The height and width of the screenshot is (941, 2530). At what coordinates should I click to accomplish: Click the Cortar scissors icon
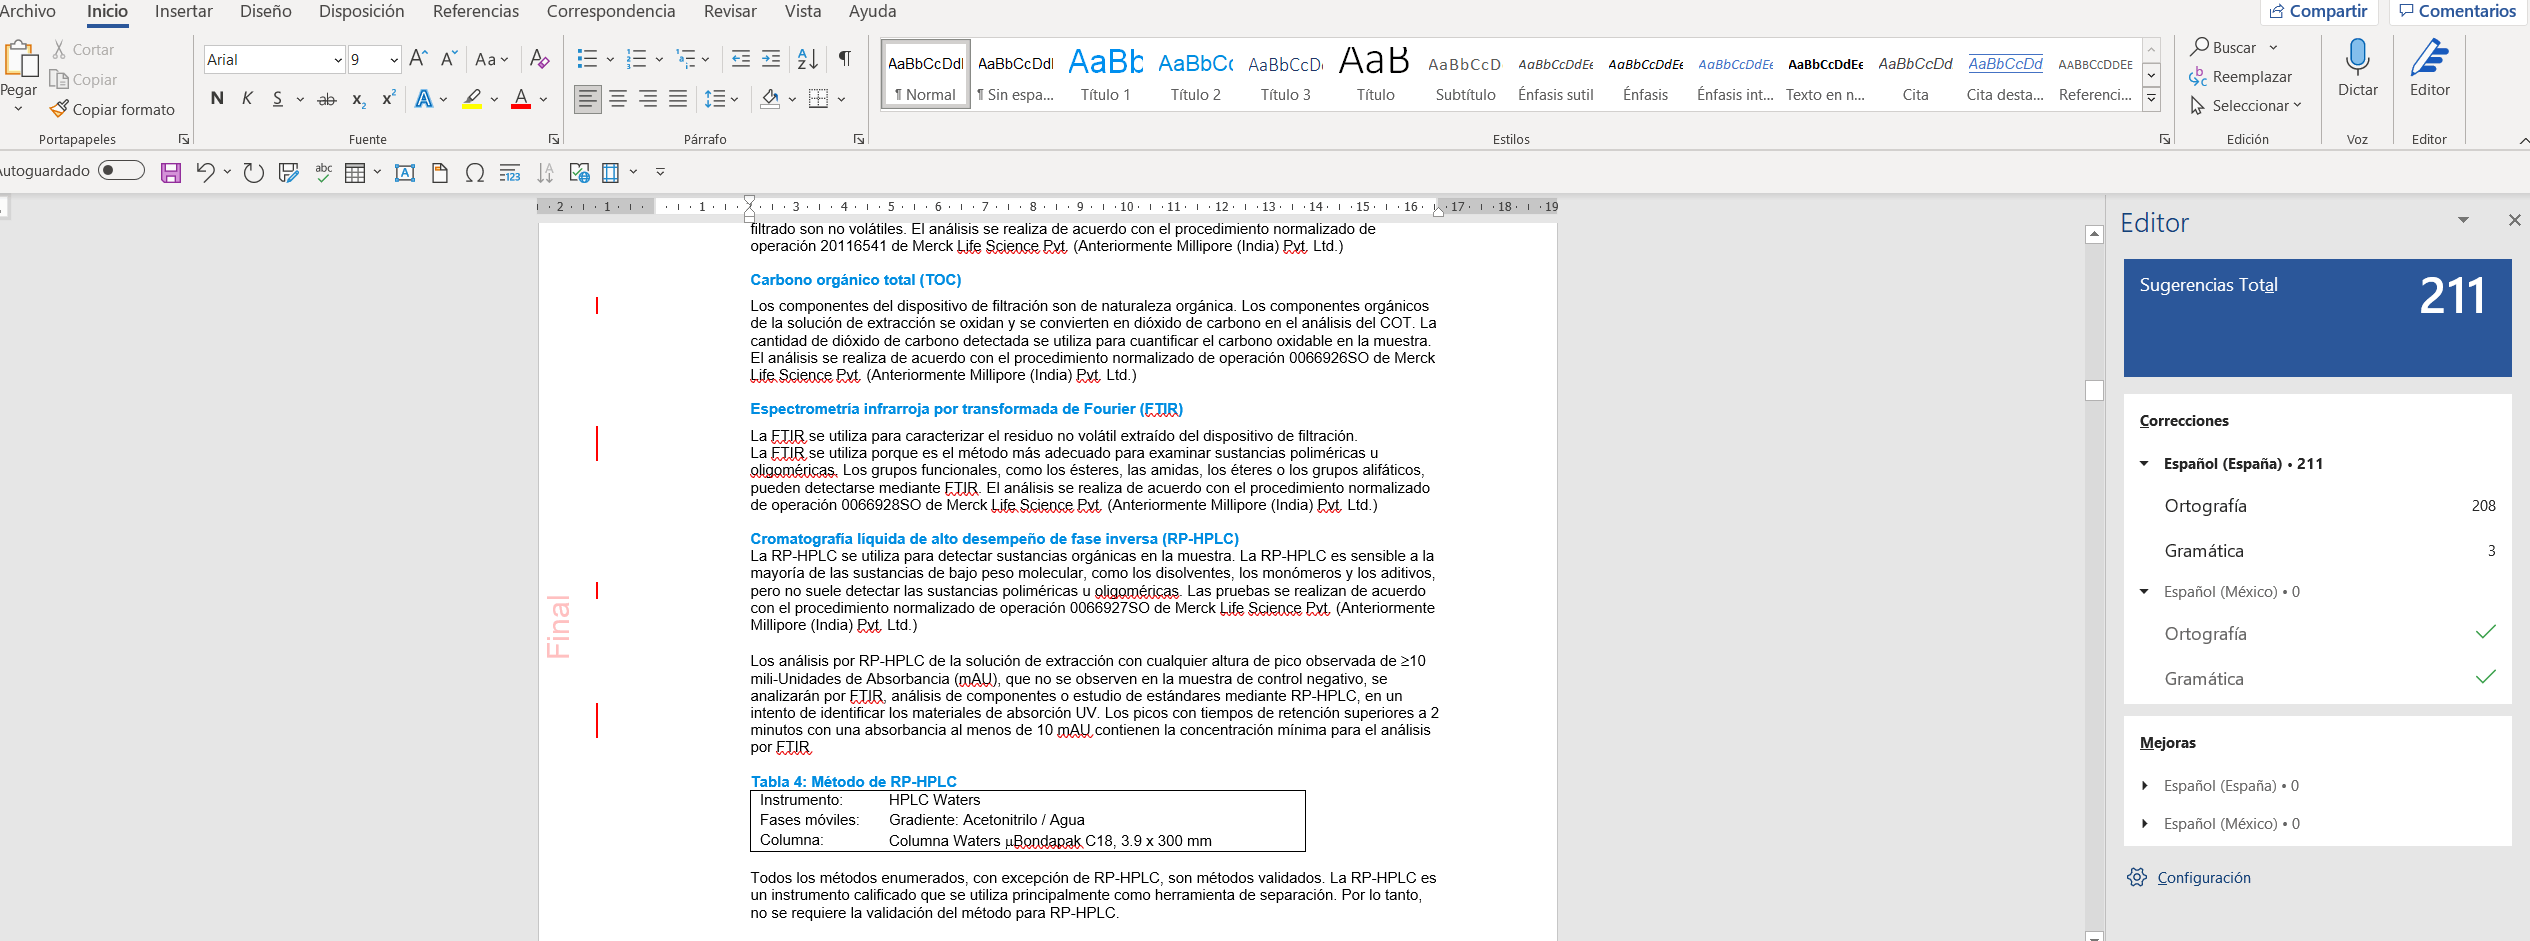(x=59, y=49)
